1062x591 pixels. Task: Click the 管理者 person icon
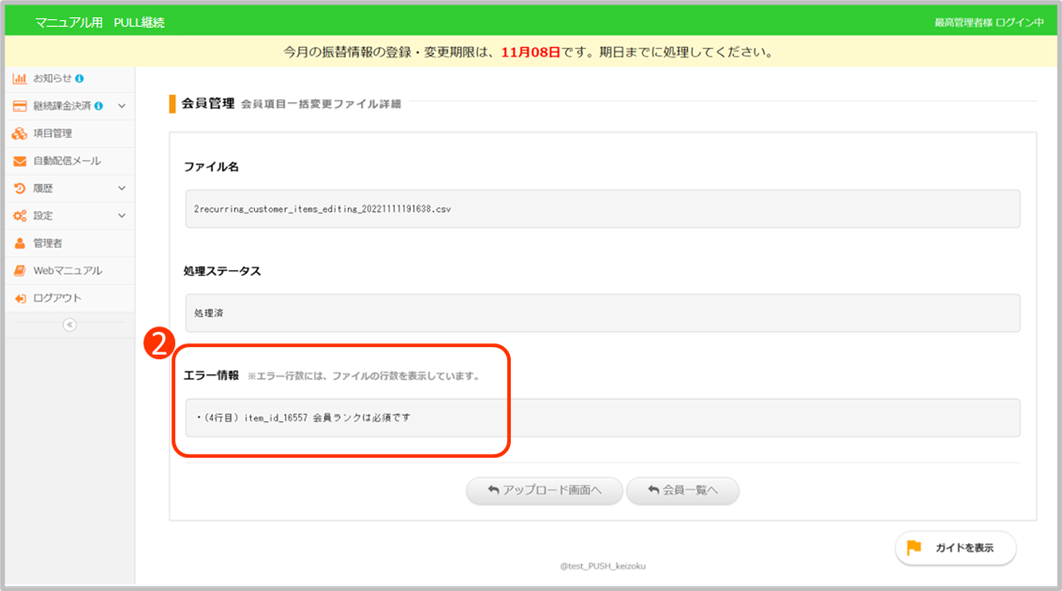pyautogui.click(x=19, y=243)
